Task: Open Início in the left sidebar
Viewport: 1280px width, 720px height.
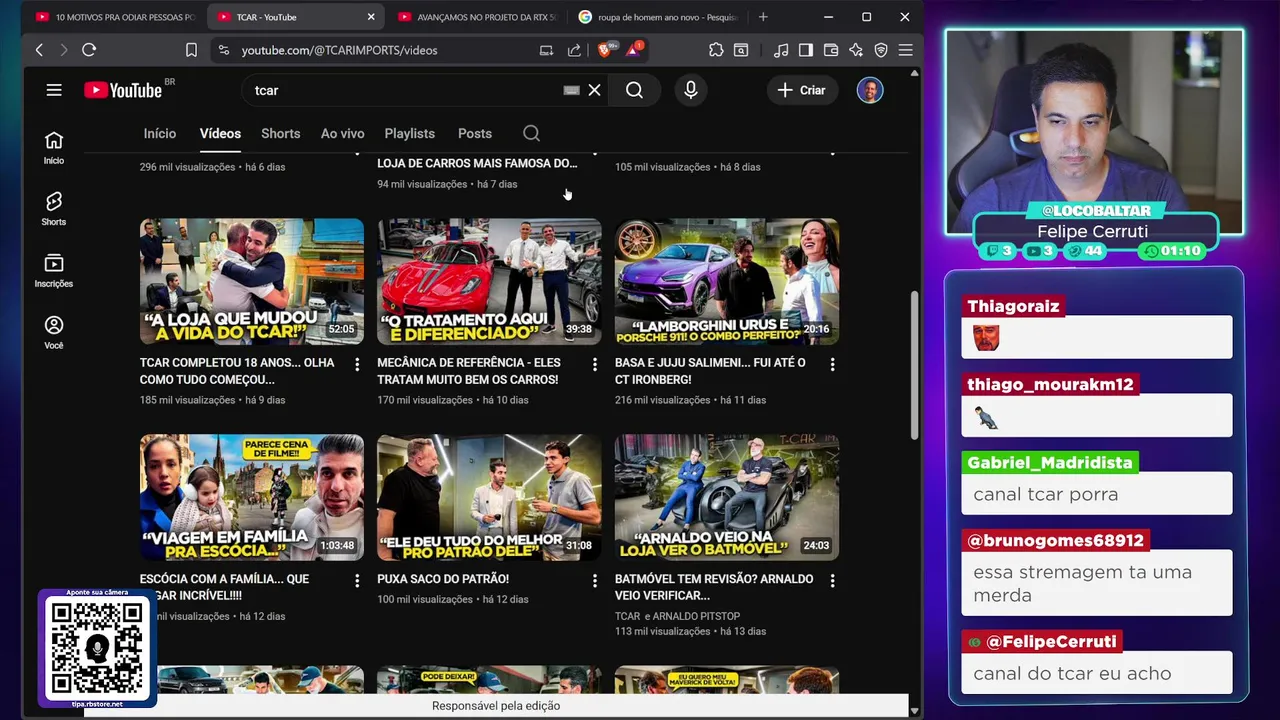Action: tap(54, 148)
